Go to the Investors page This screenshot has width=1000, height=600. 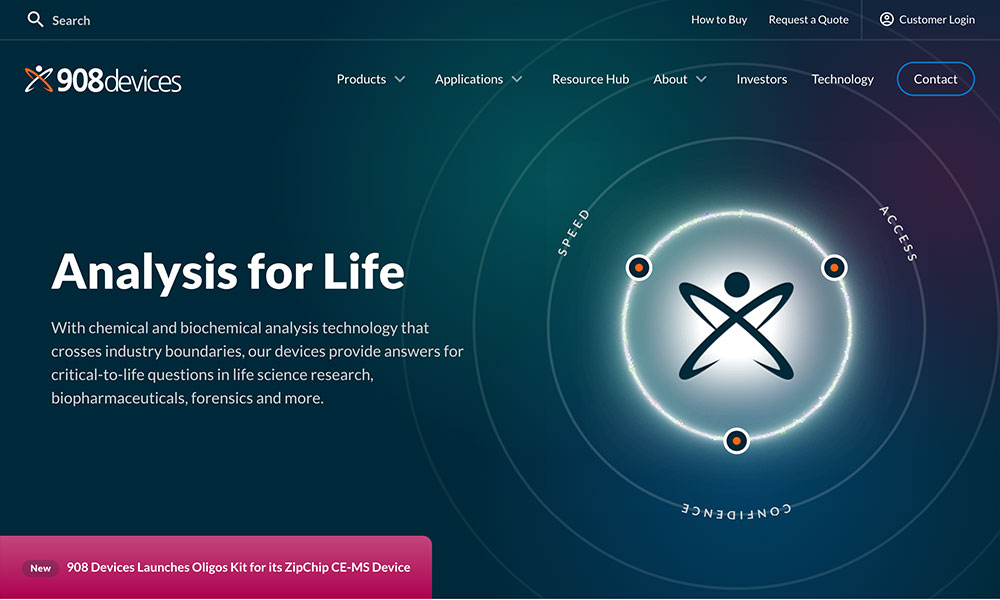(761, 79)
